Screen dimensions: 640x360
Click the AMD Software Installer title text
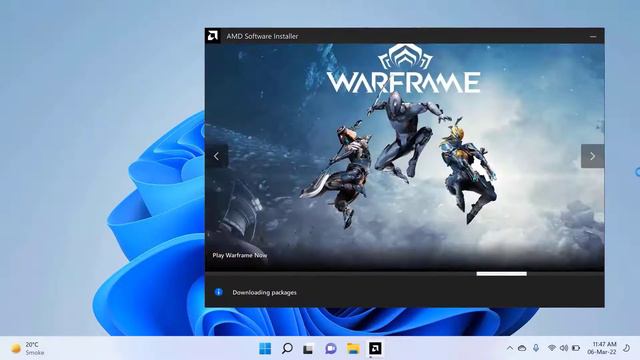pos(262,36)
